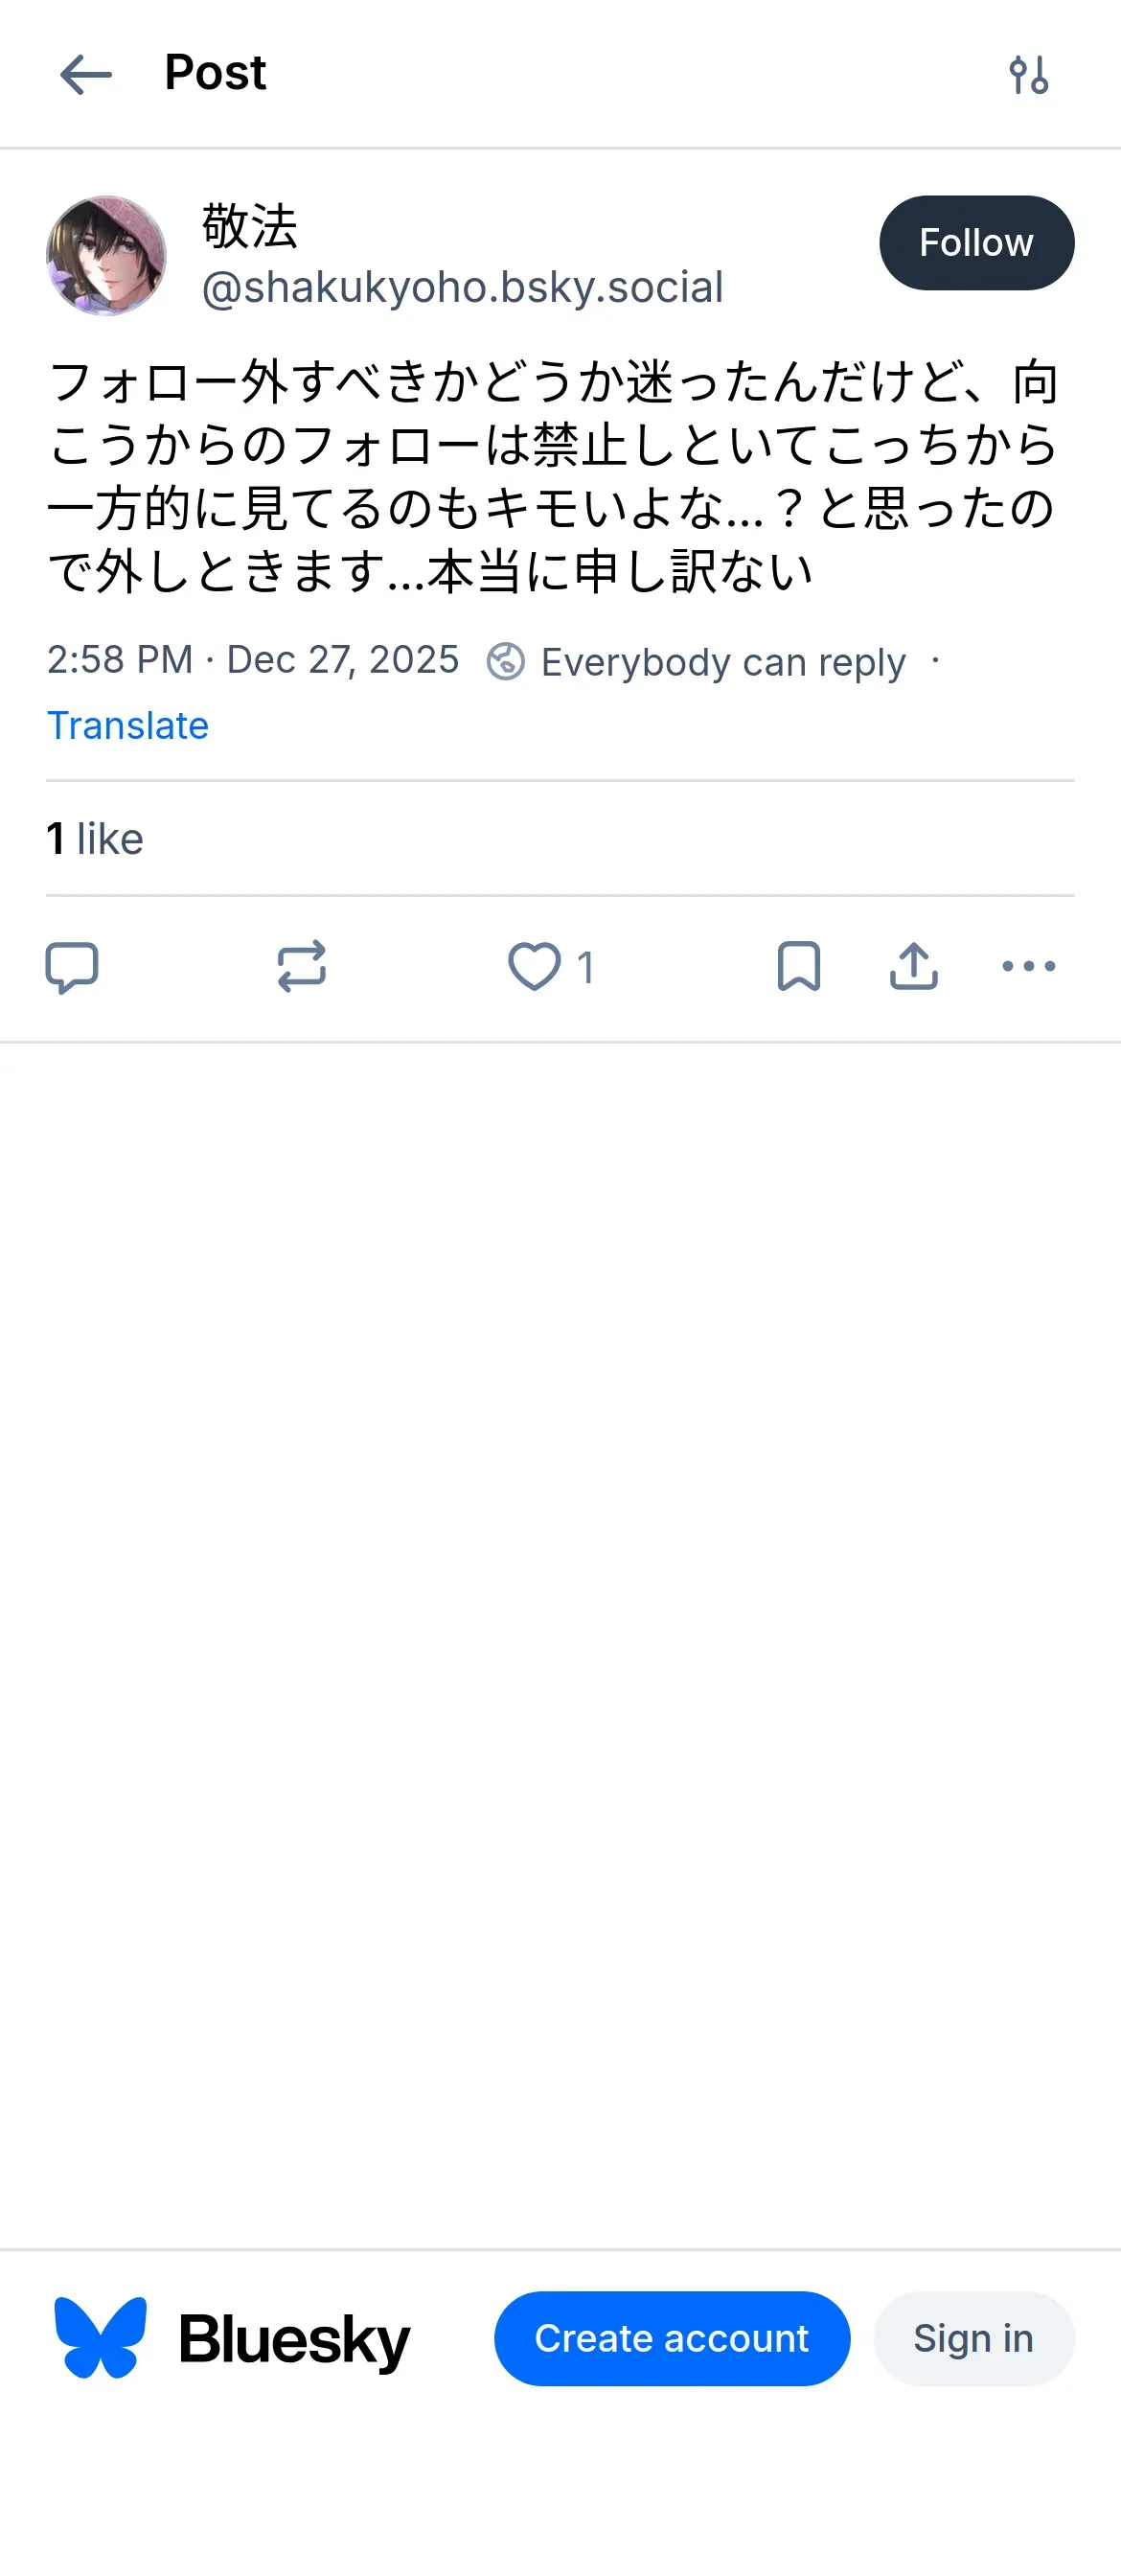
Task: Go back using the left arrow
Action: pos(86,75)
